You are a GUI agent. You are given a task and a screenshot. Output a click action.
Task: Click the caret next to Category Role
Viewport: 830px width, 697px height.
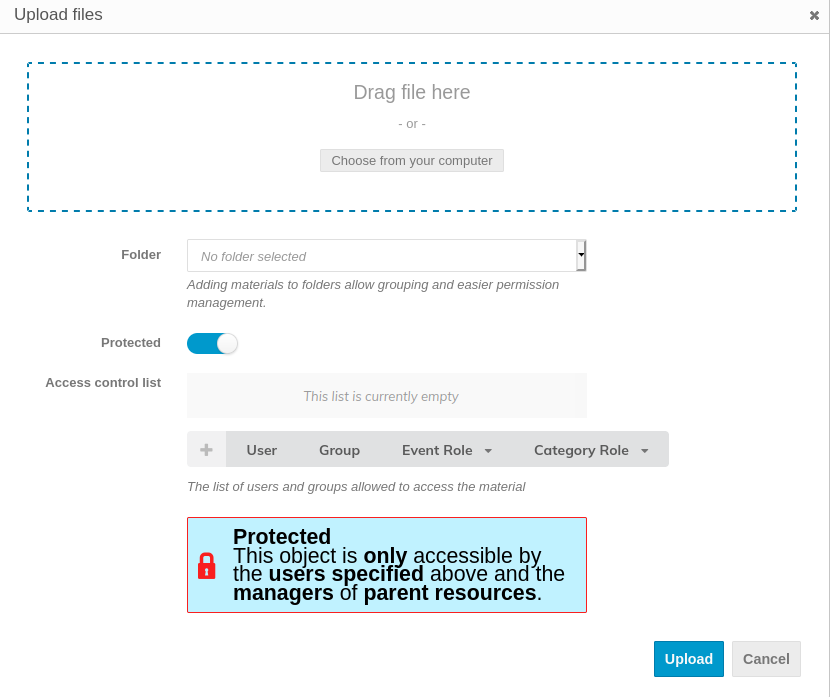coord(645,451)
